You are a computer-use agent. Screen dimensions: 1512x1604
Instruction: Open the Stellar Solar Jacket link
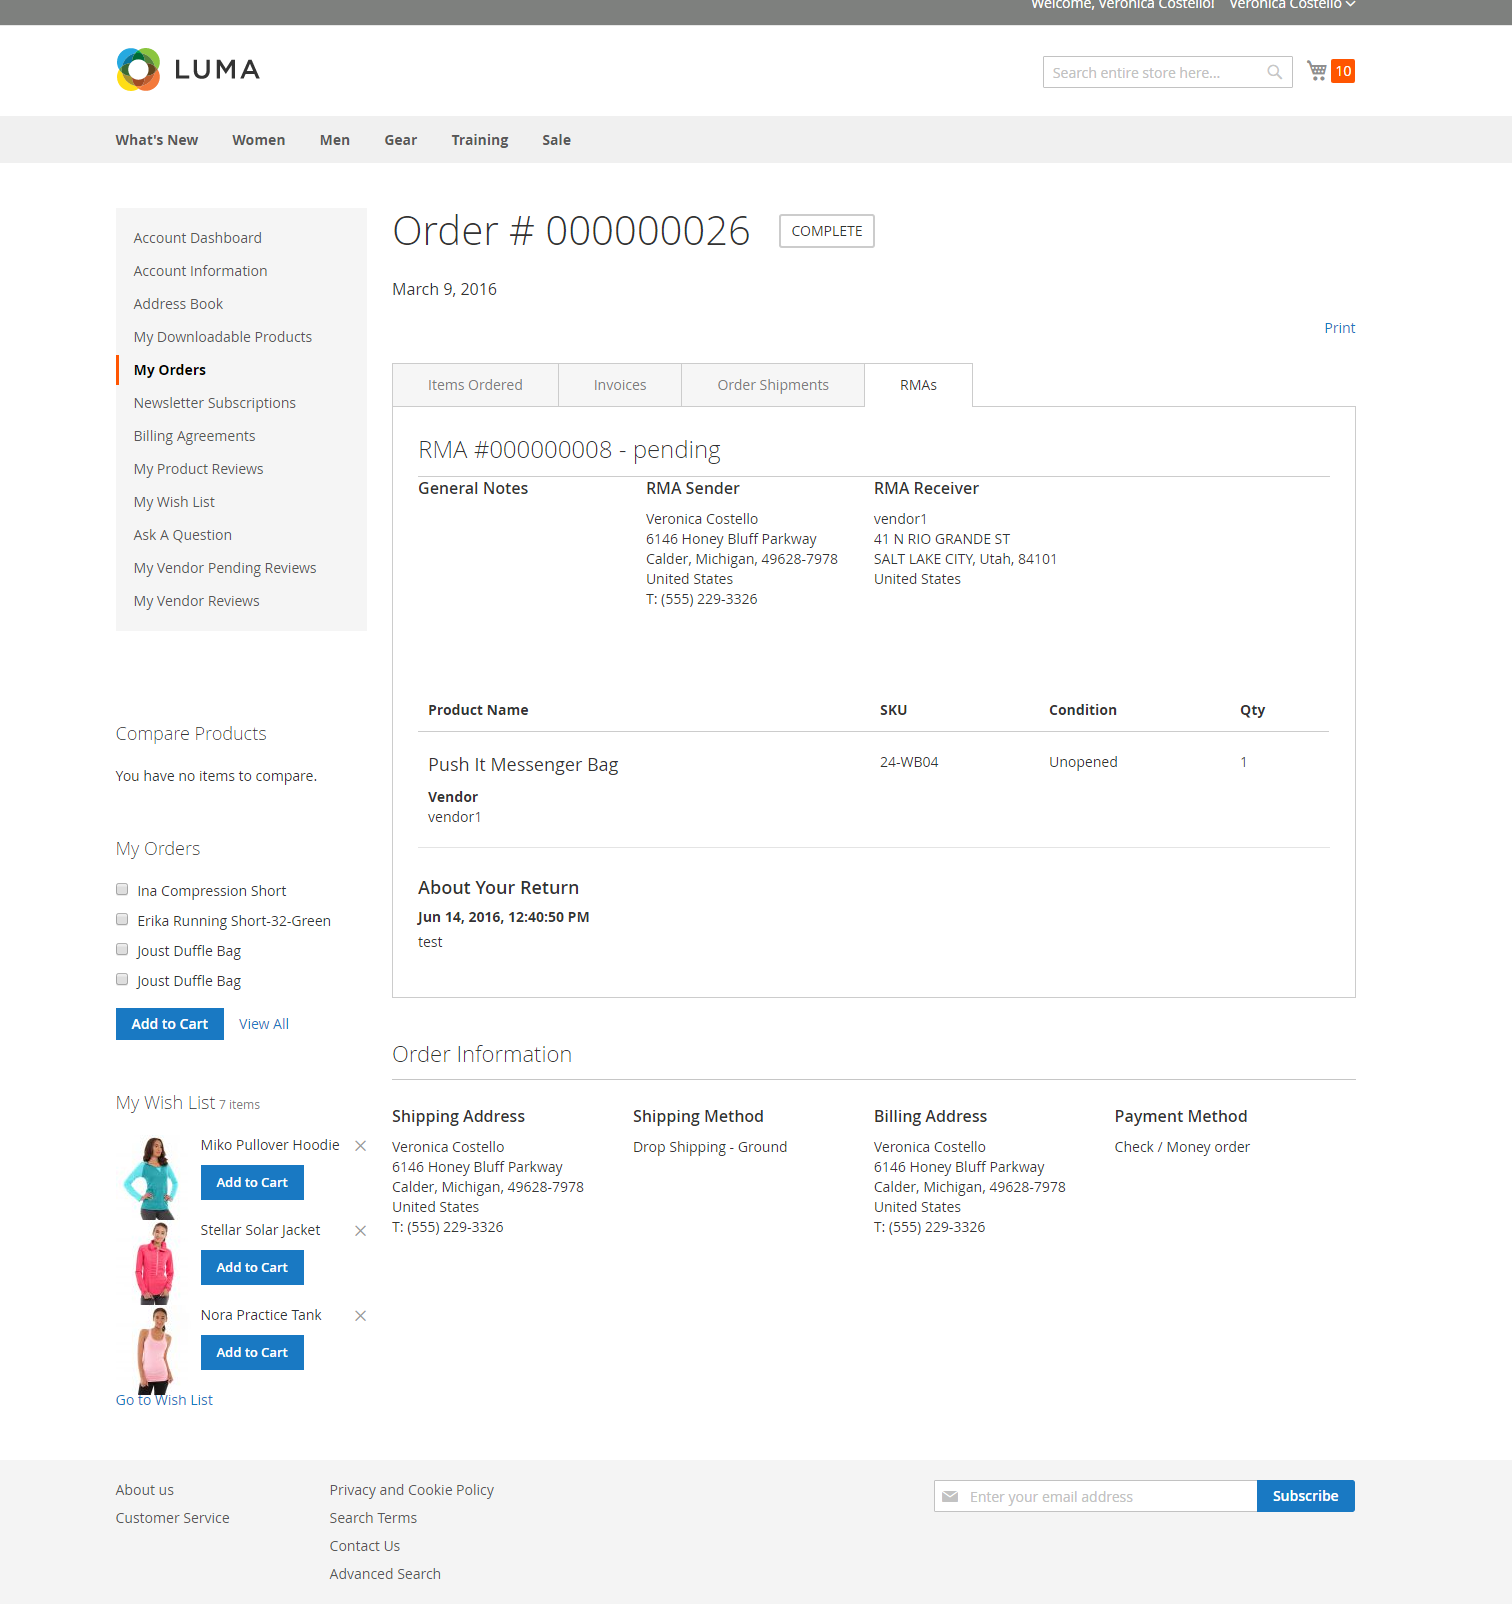[x=261, y=1230]
